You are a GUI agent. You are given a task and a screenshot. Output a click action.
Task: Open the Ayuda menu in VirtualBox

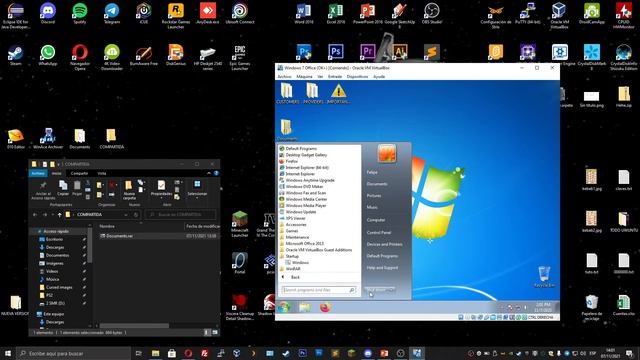coord(379,77)
